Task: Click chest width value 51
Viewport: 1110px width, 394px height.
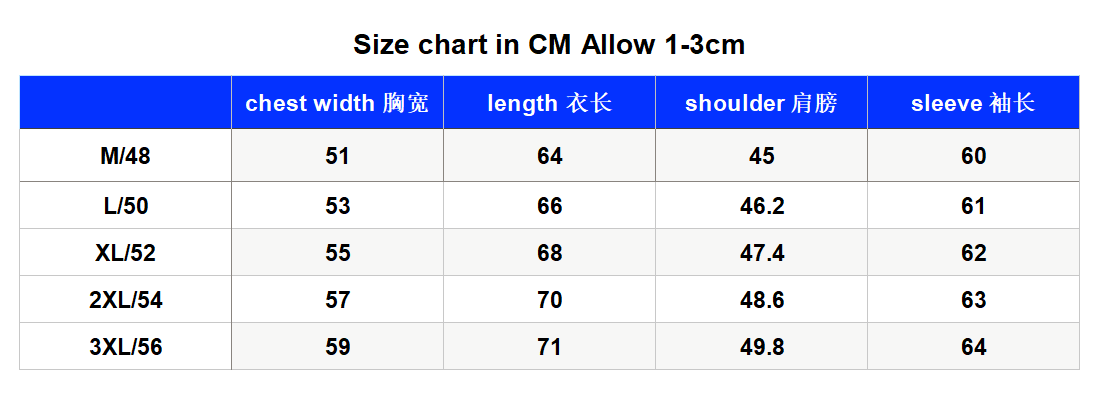Action: point(338,156)
